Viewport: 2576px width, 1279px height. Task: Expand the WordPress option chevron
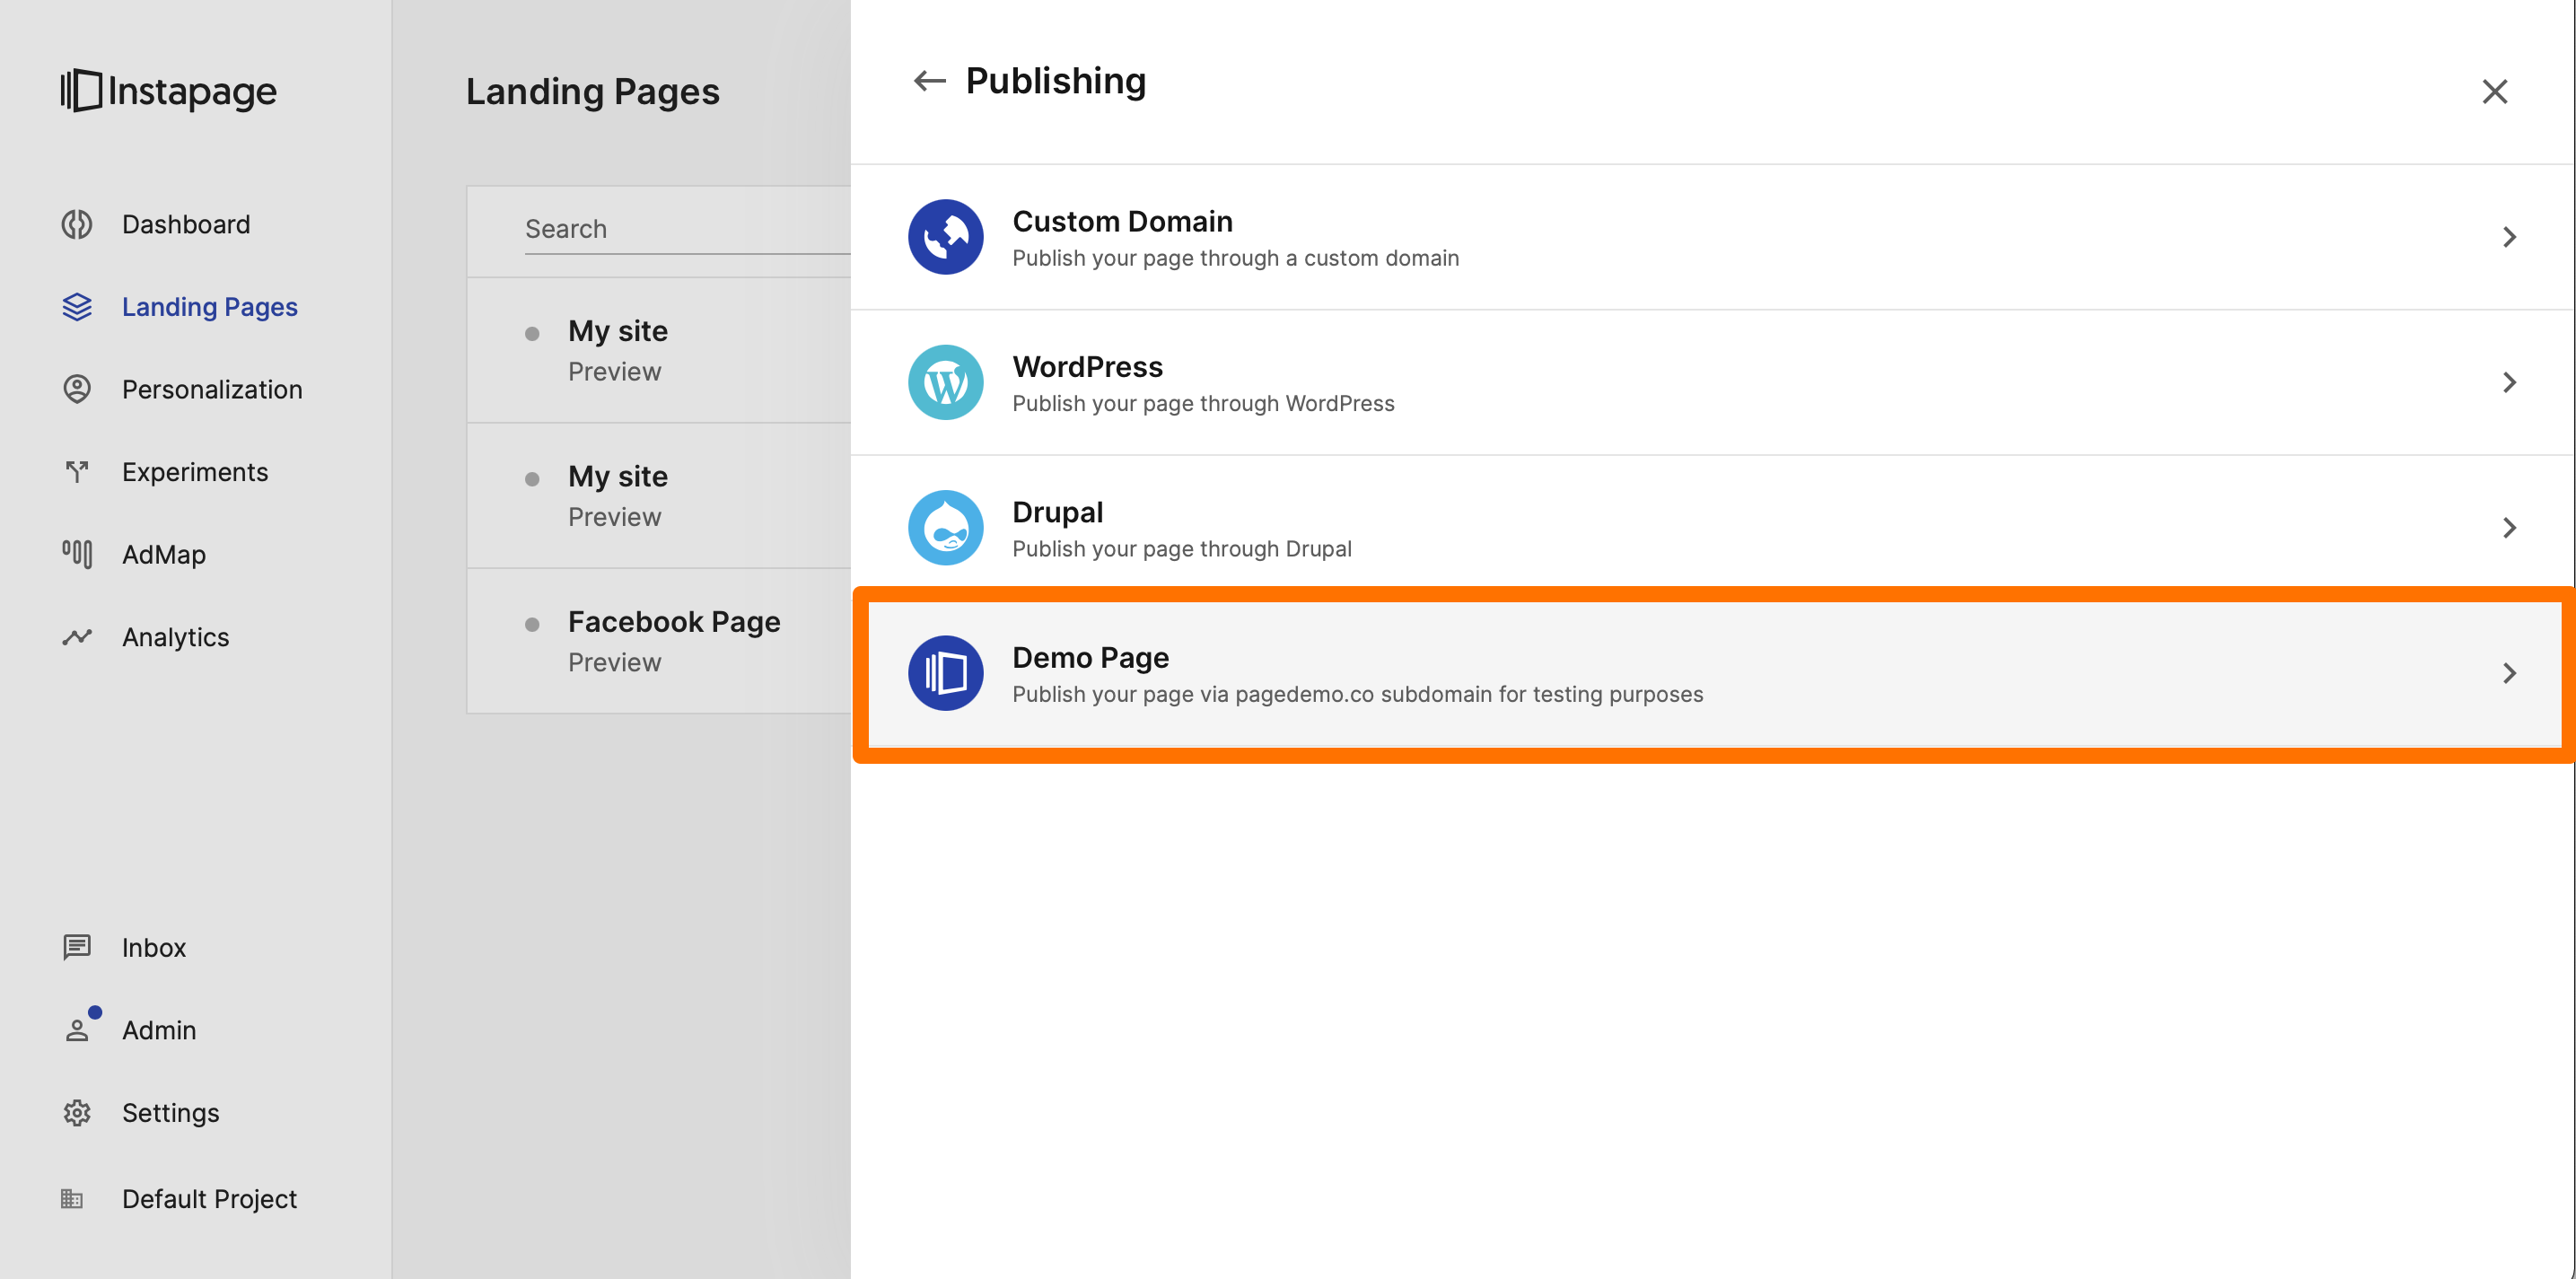tap(2508, 382)
